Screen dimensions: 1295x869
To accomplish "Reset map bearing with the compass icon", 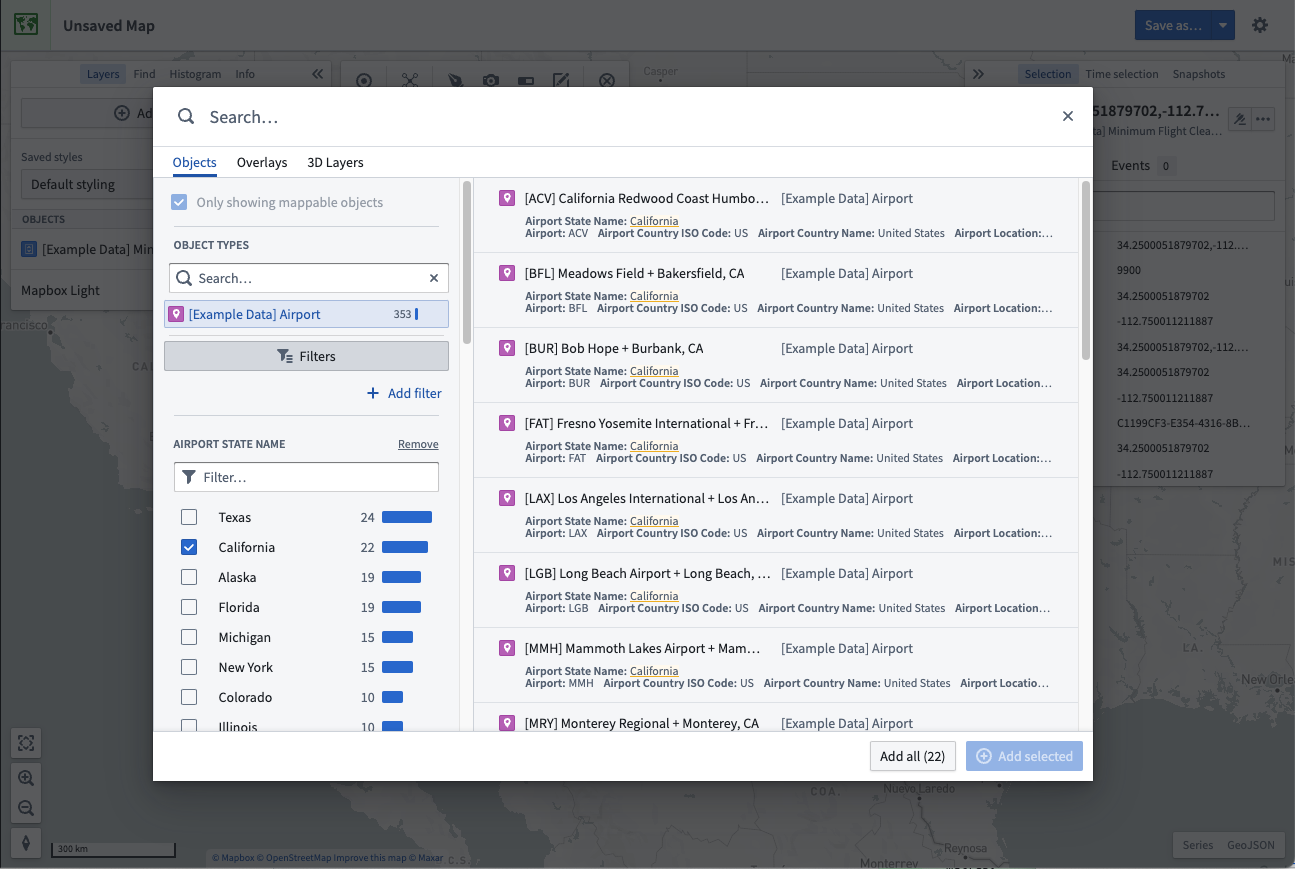I will pyautogui.click(x=26, y=842).
